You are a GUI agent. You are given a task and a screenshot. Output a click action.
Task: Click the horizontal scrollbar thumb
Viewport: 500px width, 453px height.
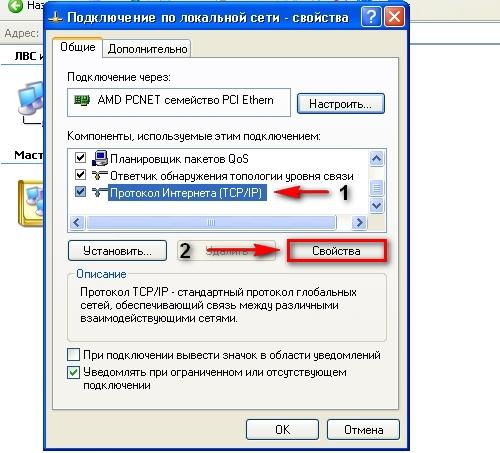[x=211, y=222]
